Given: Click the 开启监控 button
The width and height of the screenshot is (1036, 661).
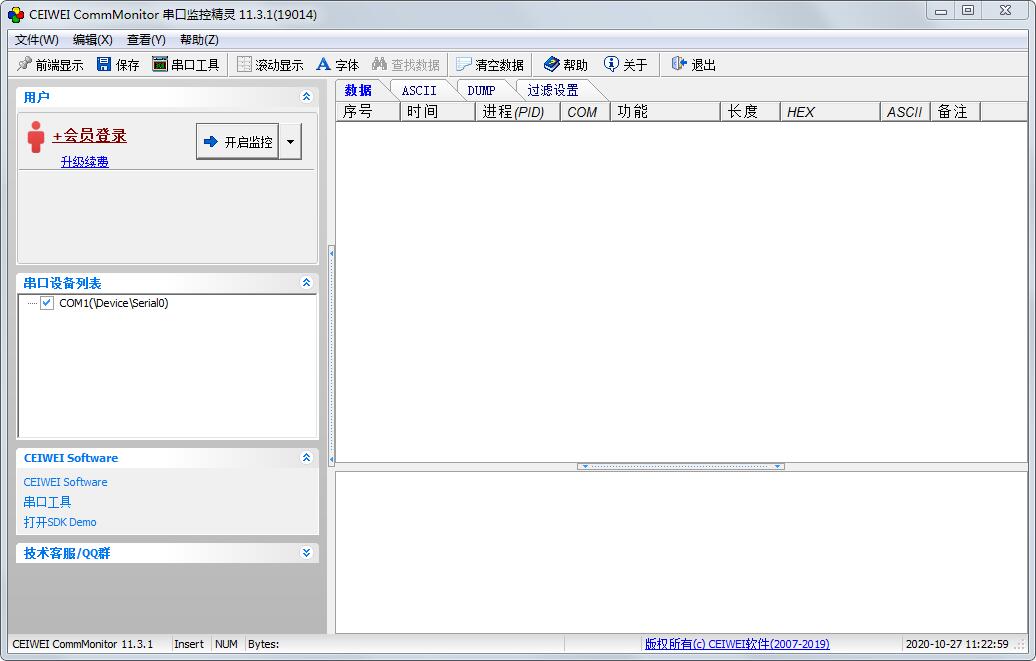Looking at the screenshot, I should pyautogui.click(x=238, y=142).
